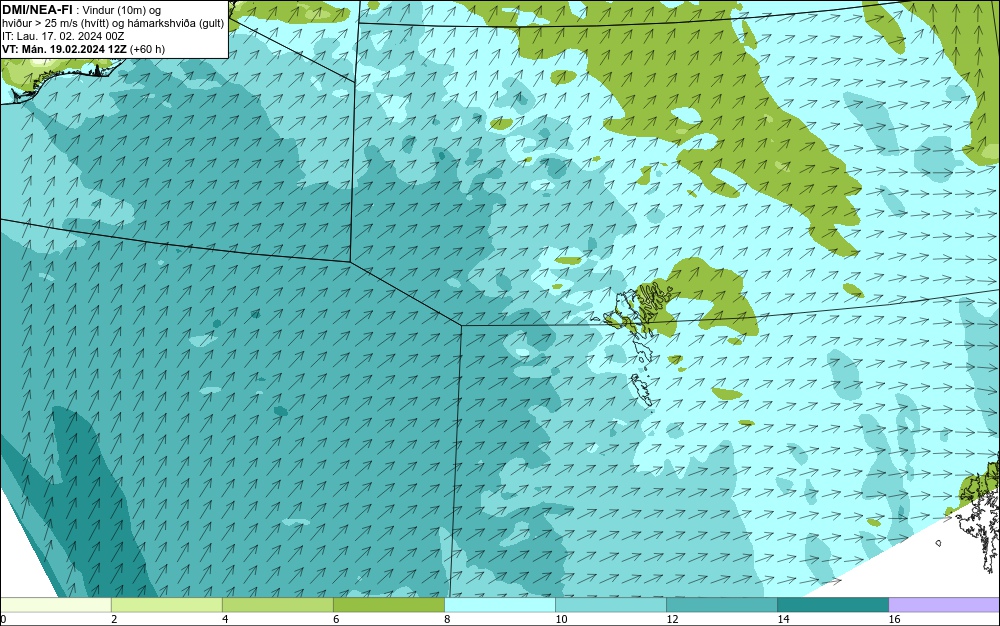This screenshot has width=1000, height=626.
Task: Click the 4-6 m/s green legend swatch
Action: [x=277, y=605]
